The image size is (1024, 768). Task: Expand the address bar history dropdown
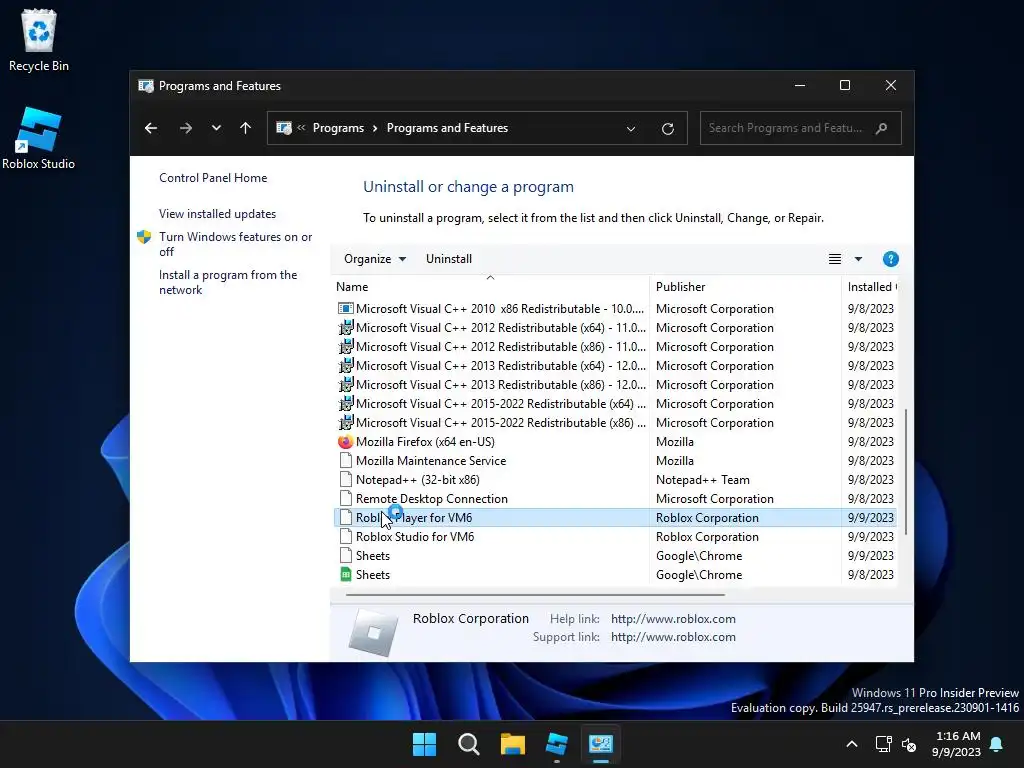click(x=631, y=129)
